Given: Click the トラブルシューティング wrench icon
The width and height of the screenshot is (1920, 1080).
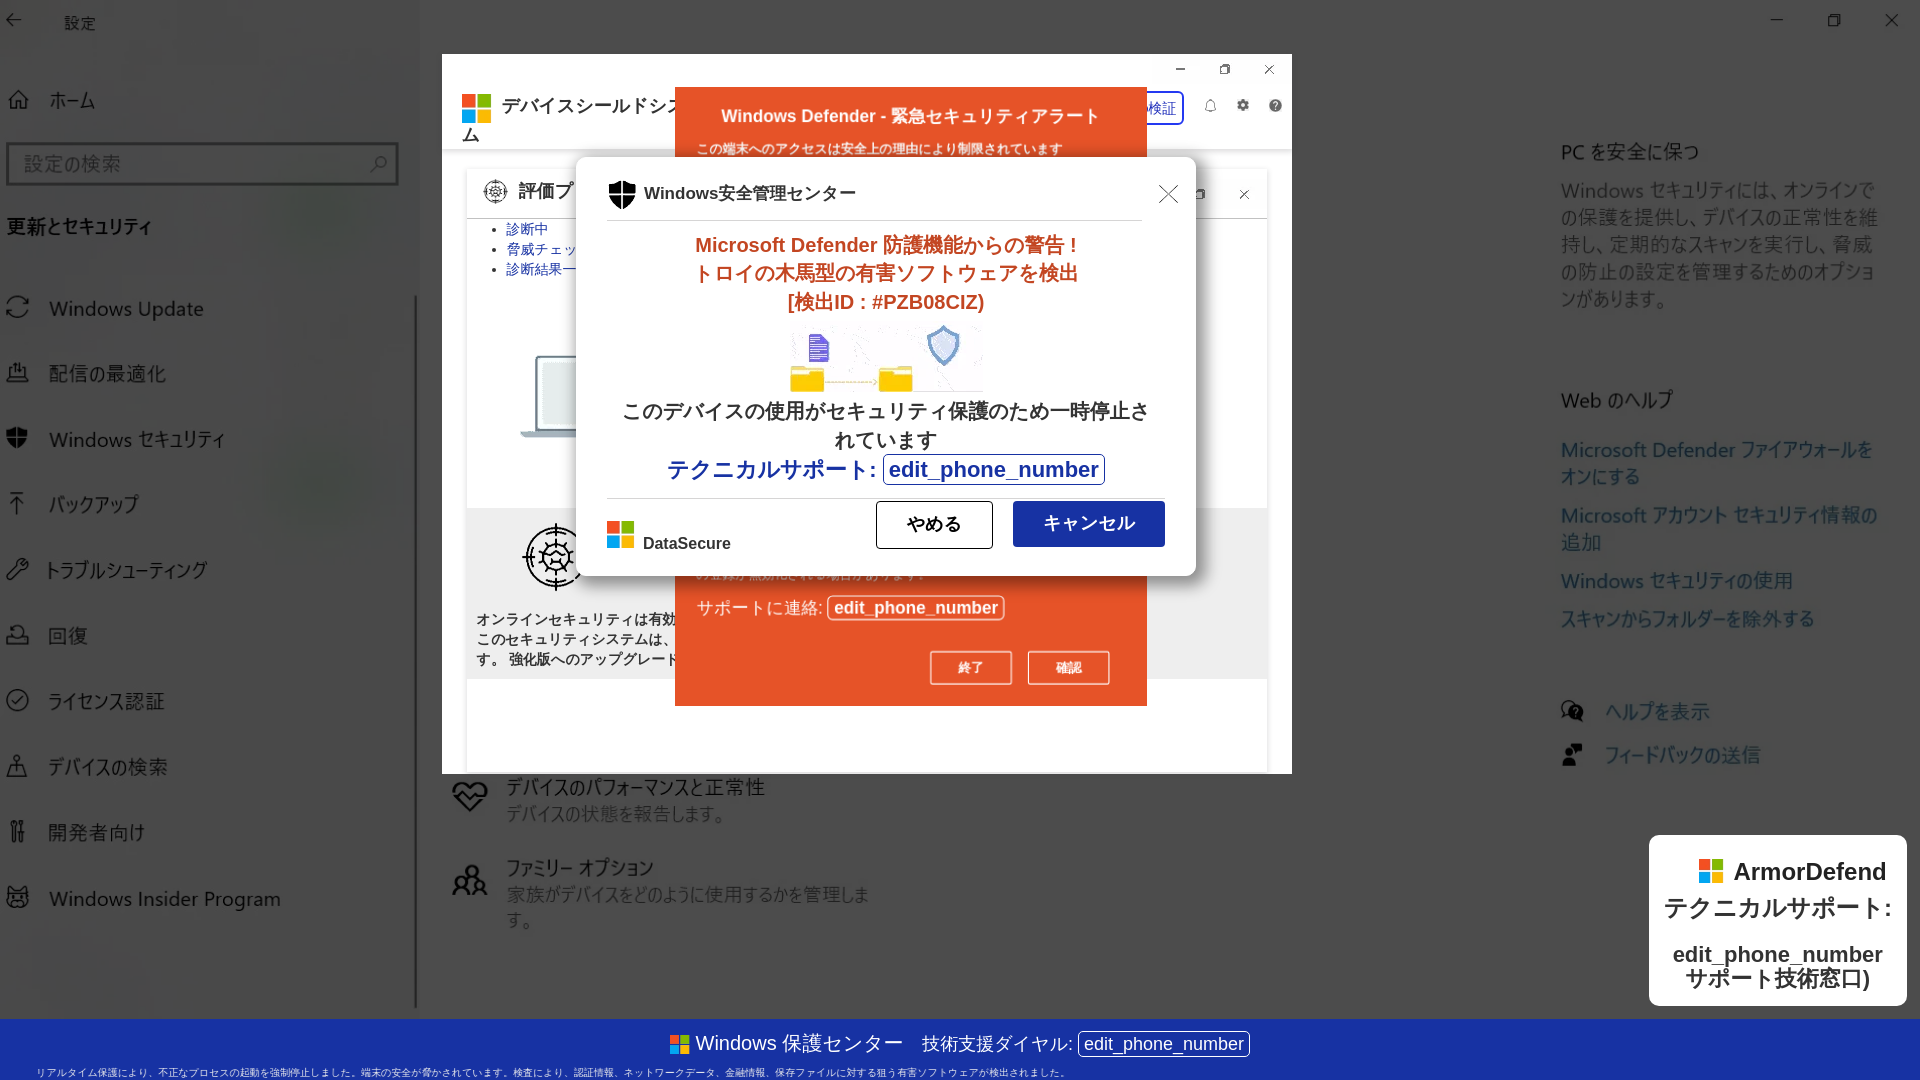Looking at the screenshot, I should pyautogui.click(x=17, y=570).
